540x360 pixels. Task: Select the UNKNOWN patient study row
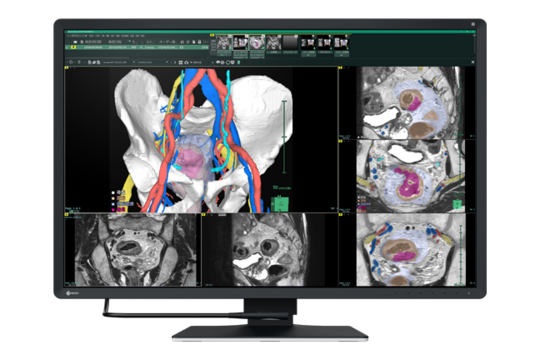coord(137,47)
